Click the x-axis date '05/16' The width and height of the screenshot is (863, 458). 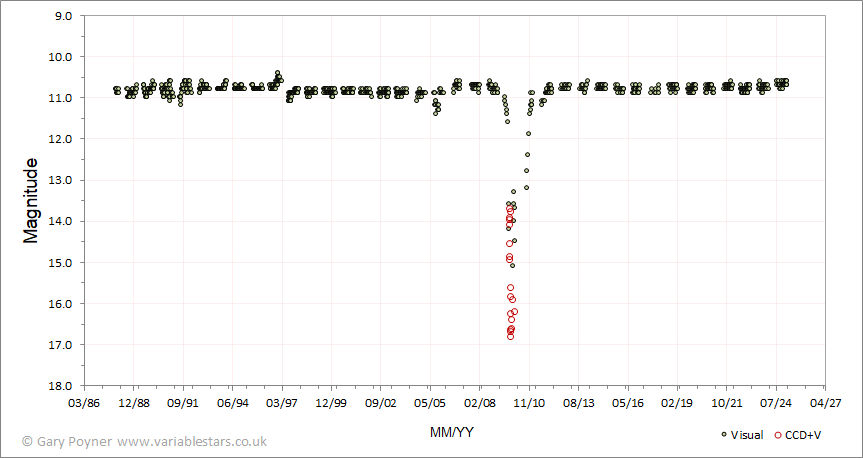pos(627,404)
